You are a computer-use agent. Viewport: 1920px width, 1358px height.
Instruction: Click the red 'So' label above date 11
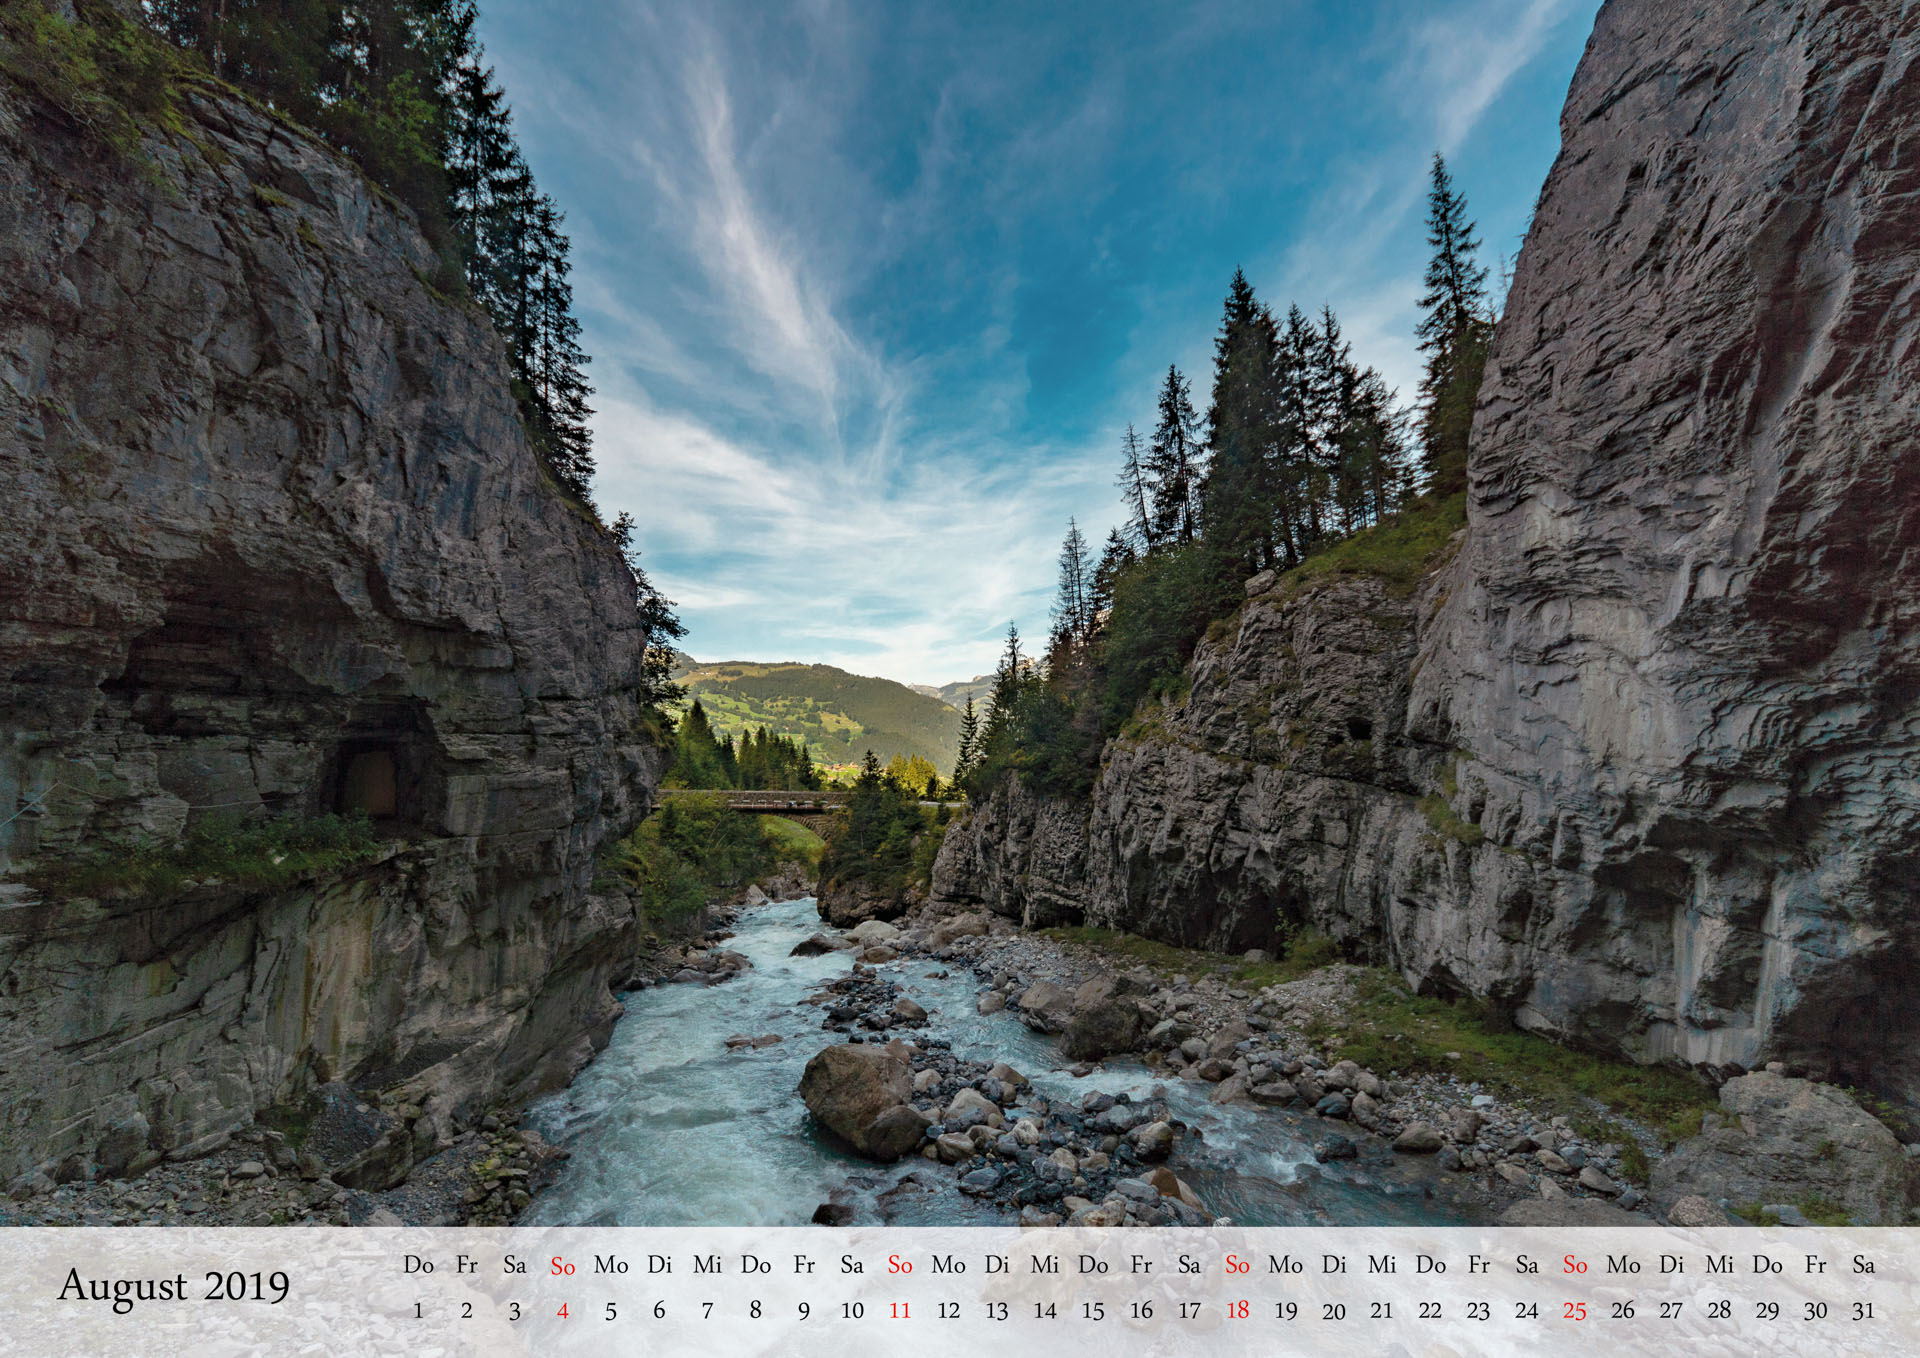point(900,1266)
